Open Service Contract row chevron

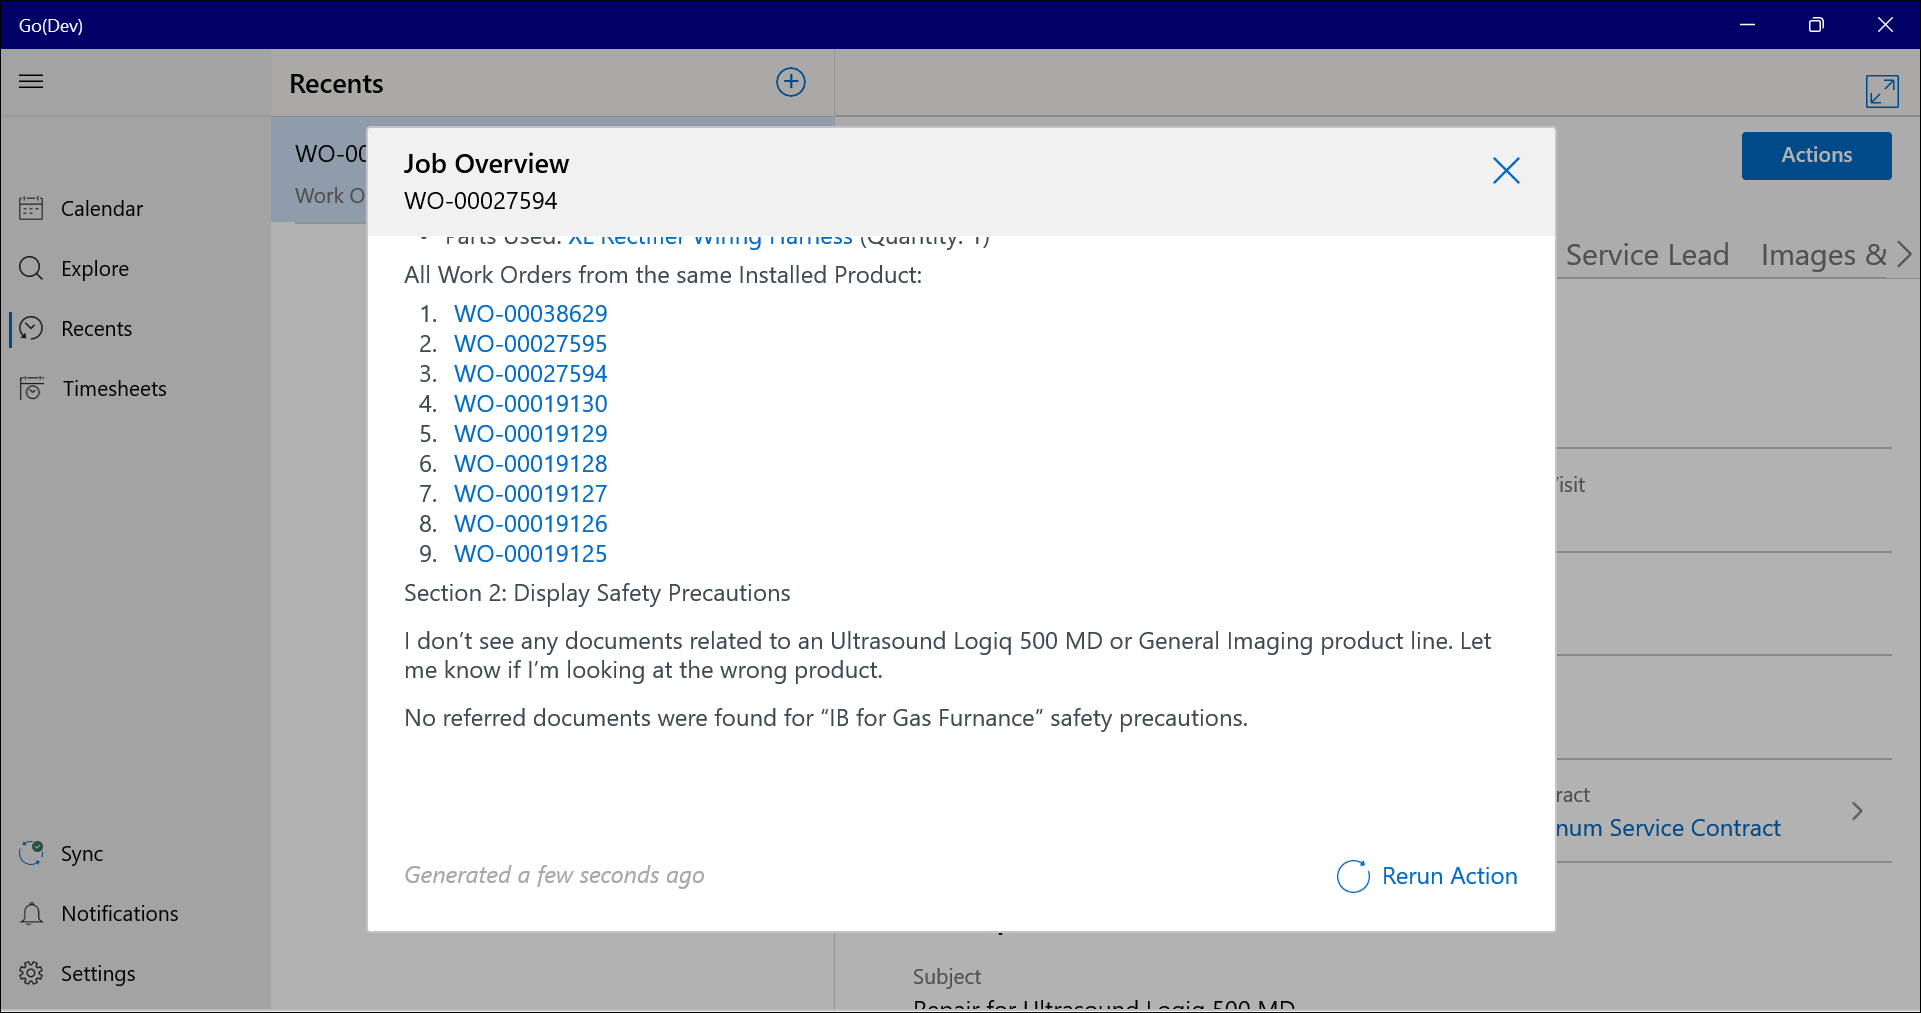pyautogui.click(x=1857, y=811)
